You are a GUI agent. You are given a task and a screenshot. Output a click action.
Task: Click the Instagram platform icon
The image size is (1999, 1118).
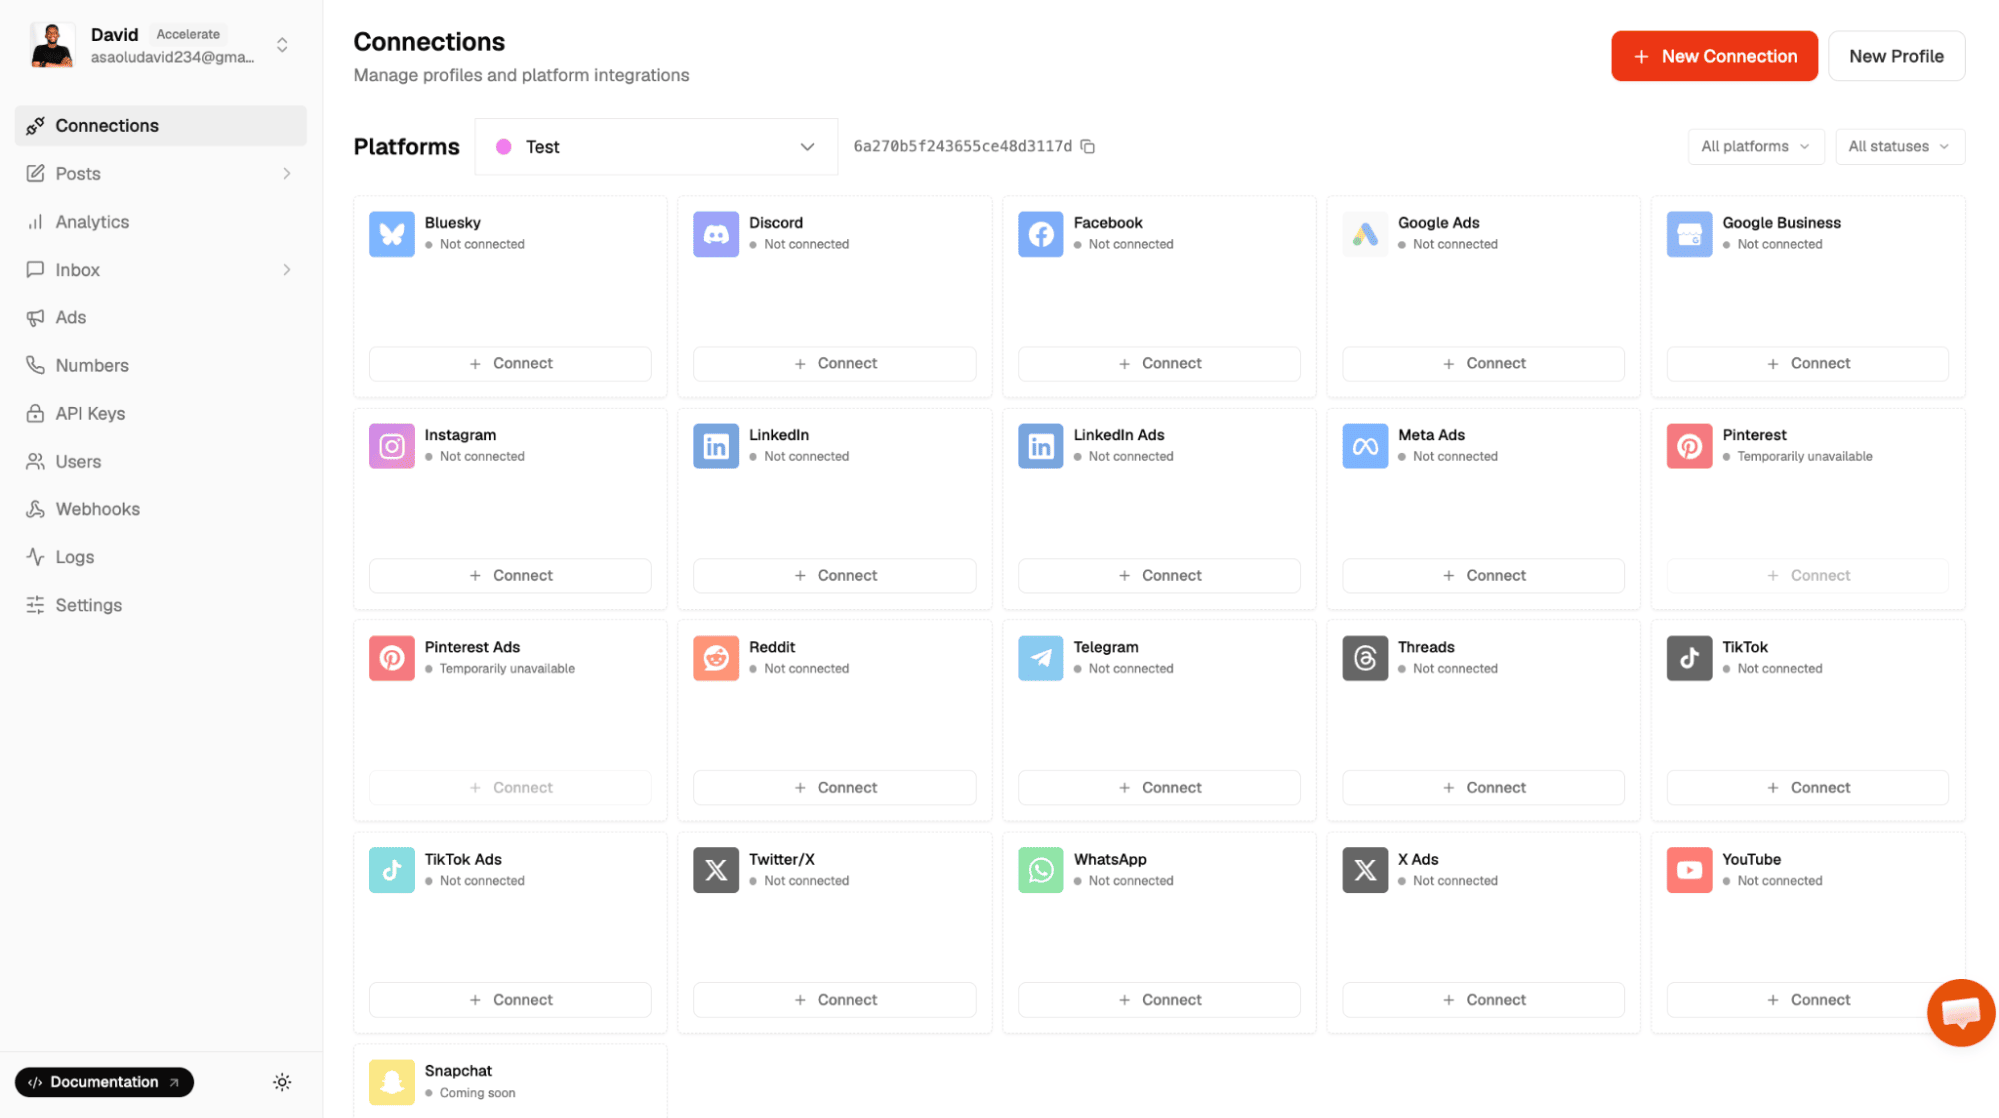[391, 446]
